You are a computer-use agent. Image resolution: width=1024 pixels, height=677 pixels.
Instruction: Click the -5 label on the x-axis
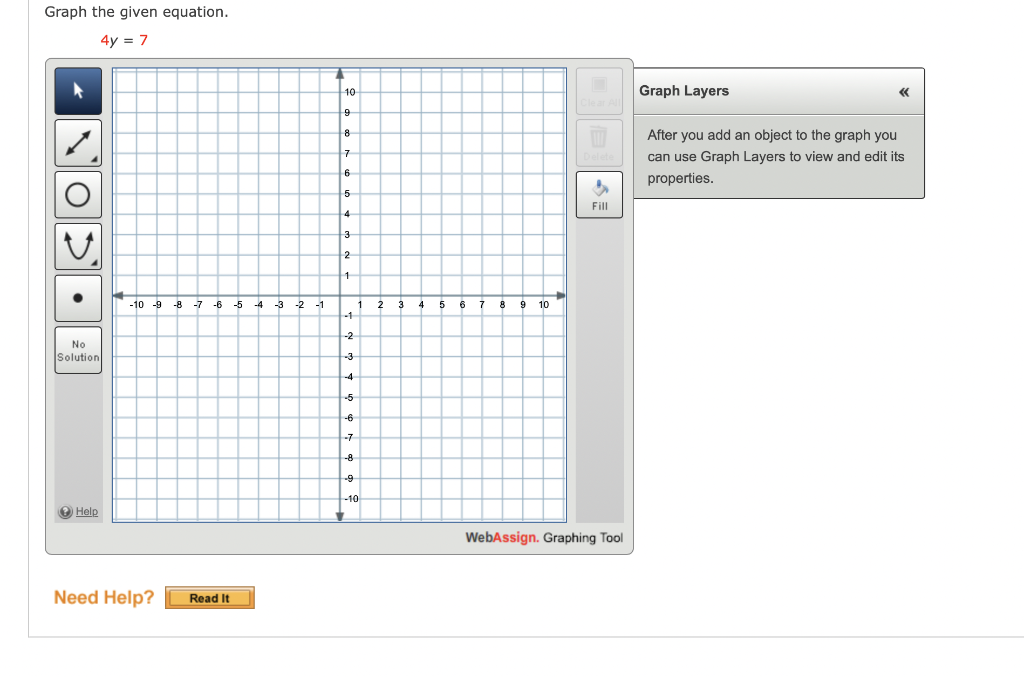tap(238, 305)
